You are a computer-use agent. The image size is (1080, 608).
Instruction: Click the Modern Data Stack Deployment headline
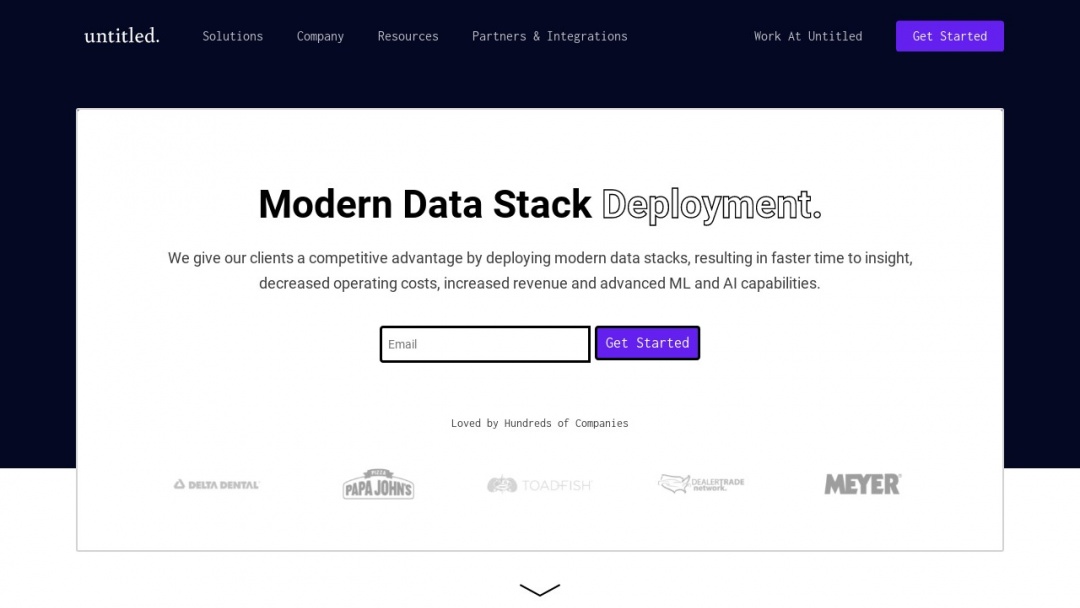424,204
